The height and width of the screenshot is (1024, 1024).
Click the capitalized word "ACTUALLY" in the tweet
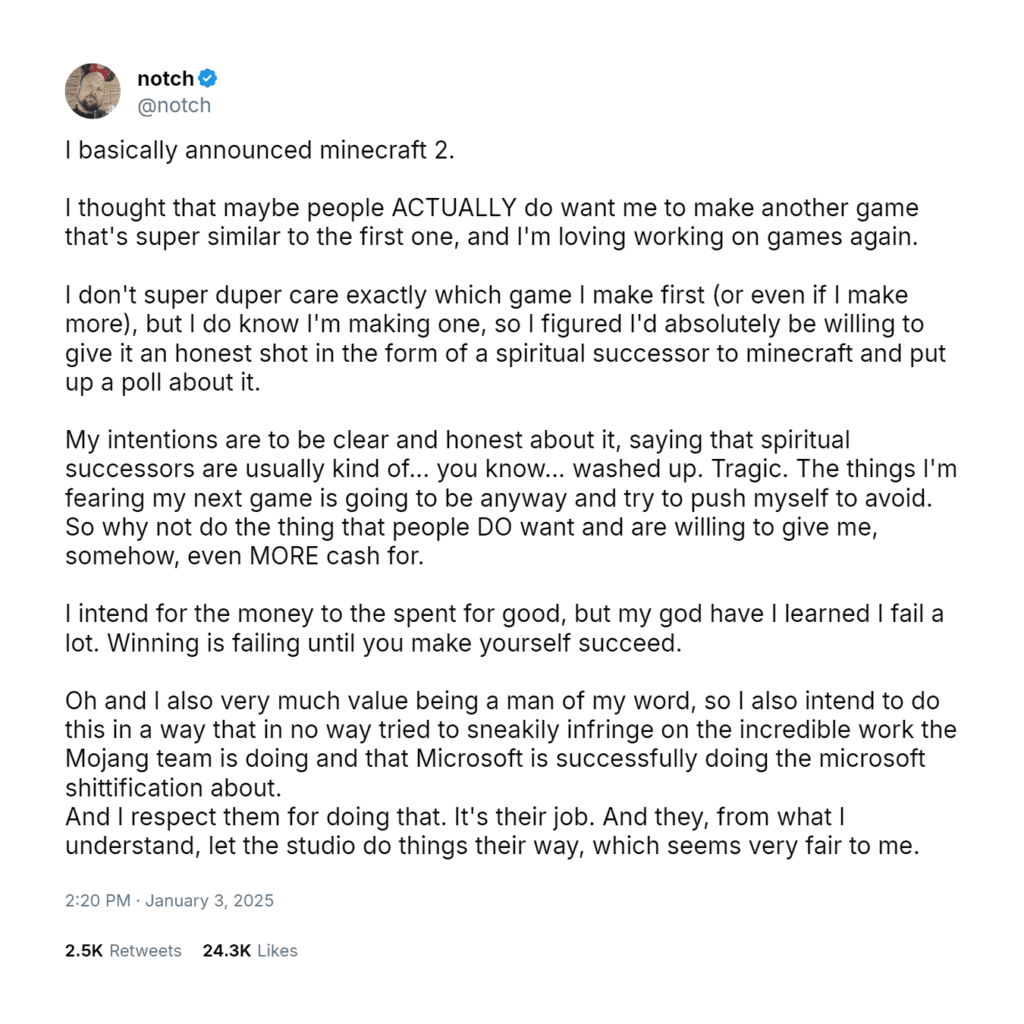coord(455,209)
